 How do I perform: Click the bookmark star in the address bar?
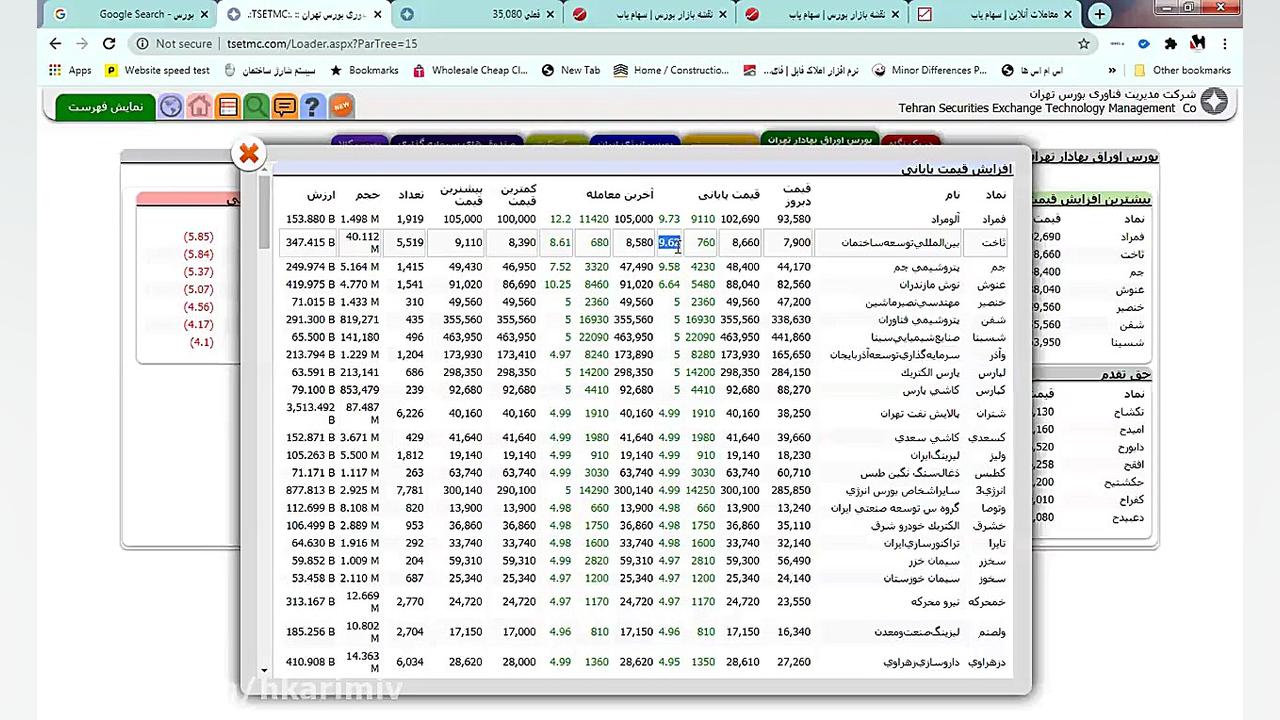1083,43
